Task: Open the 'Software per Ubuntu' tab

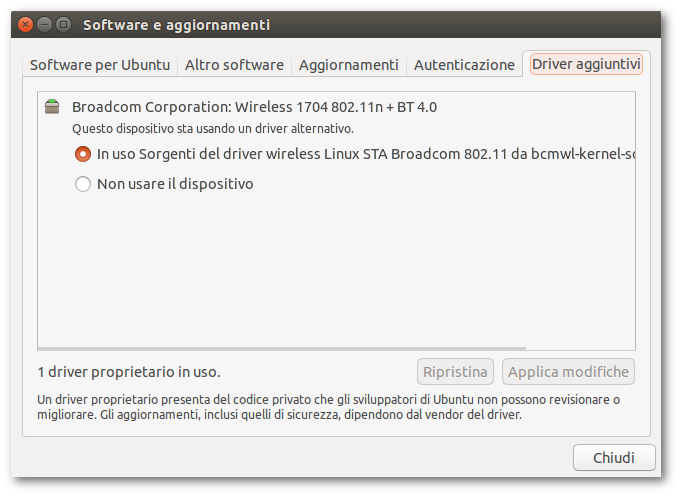Action: pyautogui.click(x=100, y=65)
